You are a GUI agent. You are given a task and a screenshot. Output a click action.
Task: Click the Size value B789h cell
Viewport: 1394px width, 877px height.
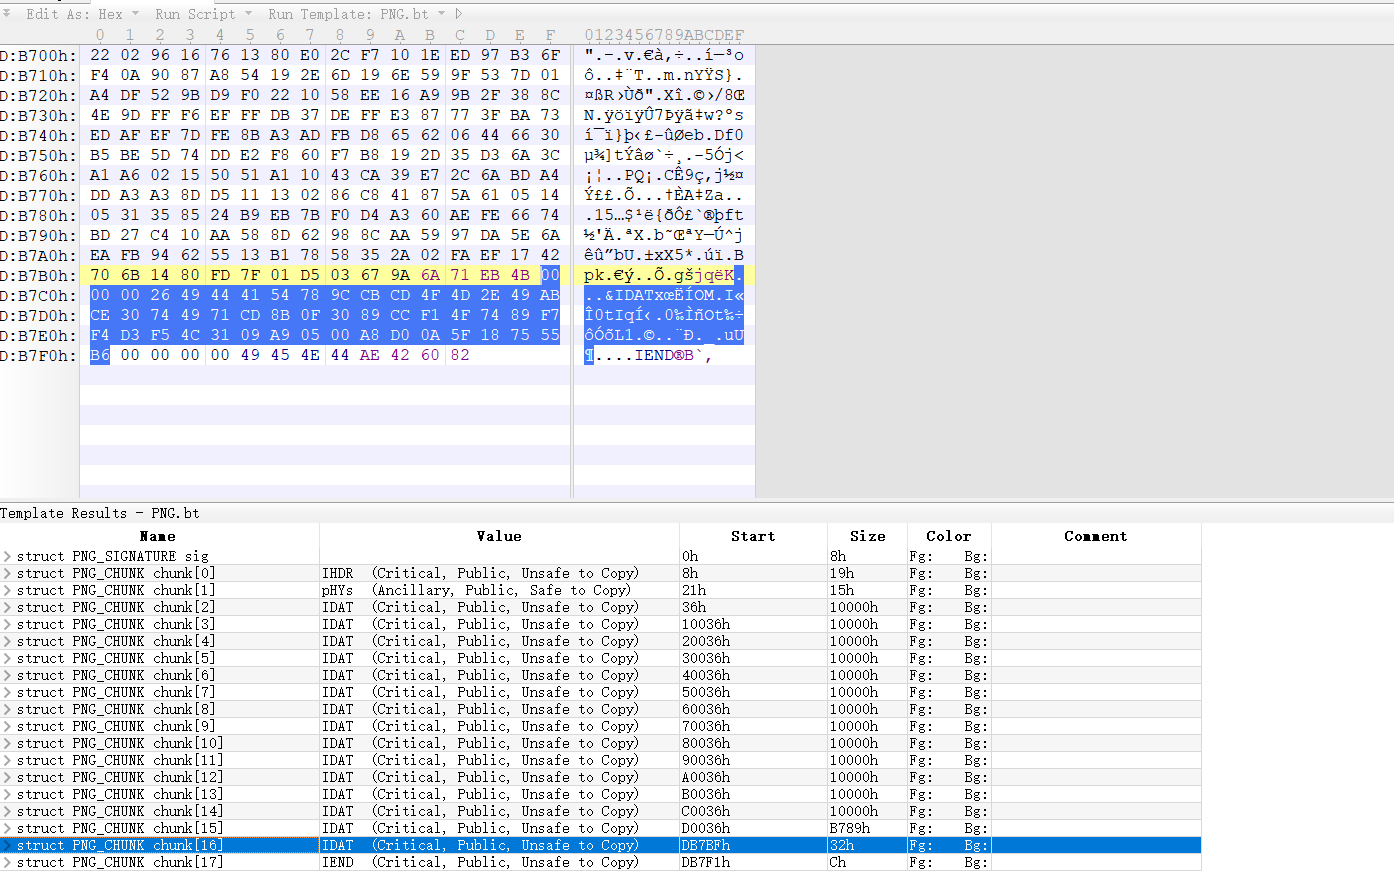867,829
